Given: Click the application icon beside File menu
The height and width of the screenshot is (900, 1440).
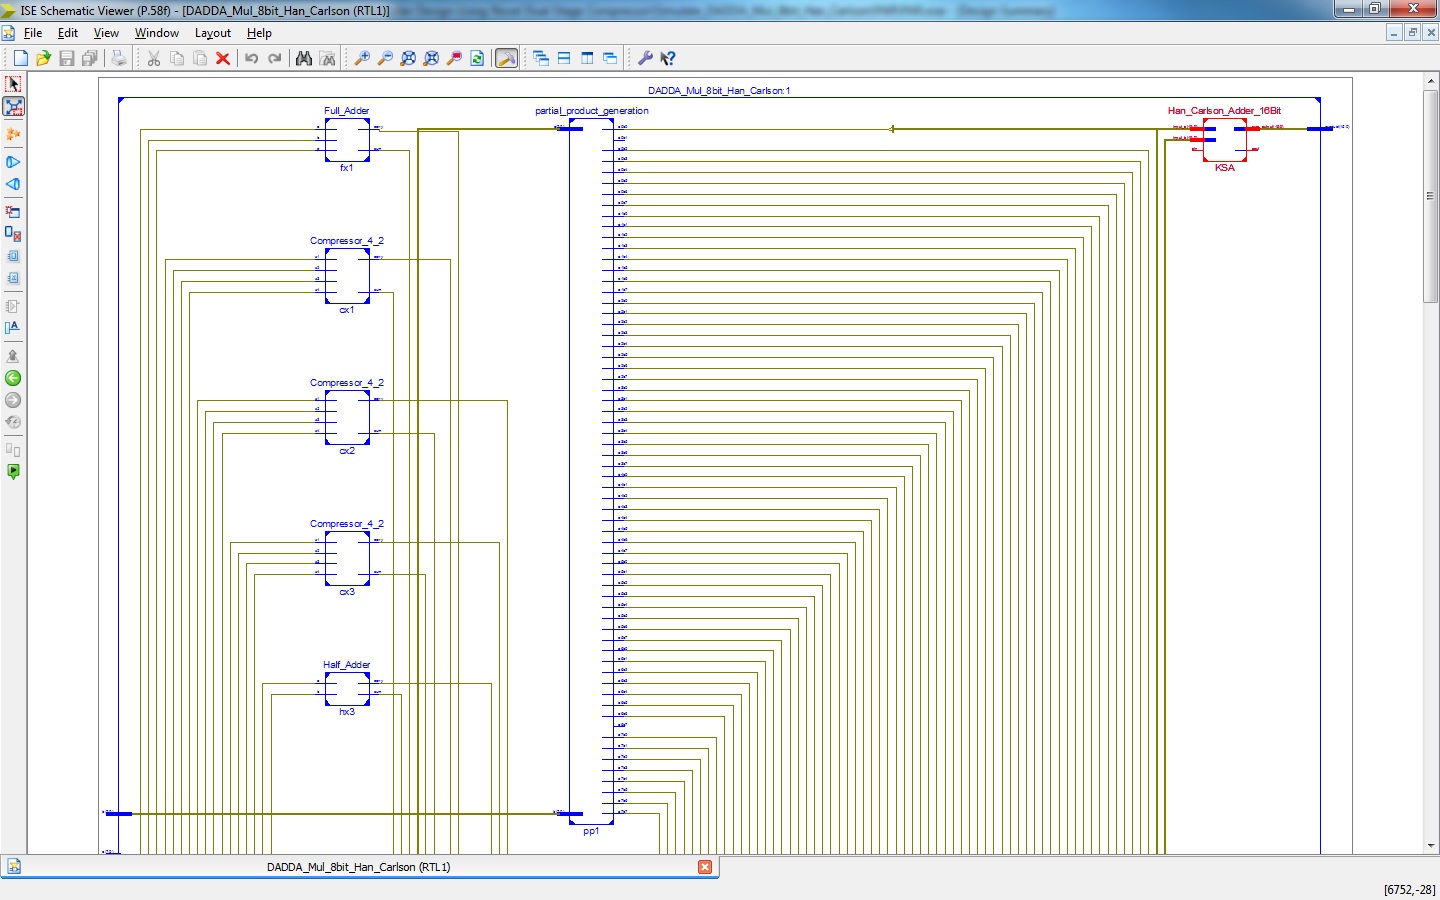Looking at the screenshot, I should pyautogui.click(x=8, y=33).
